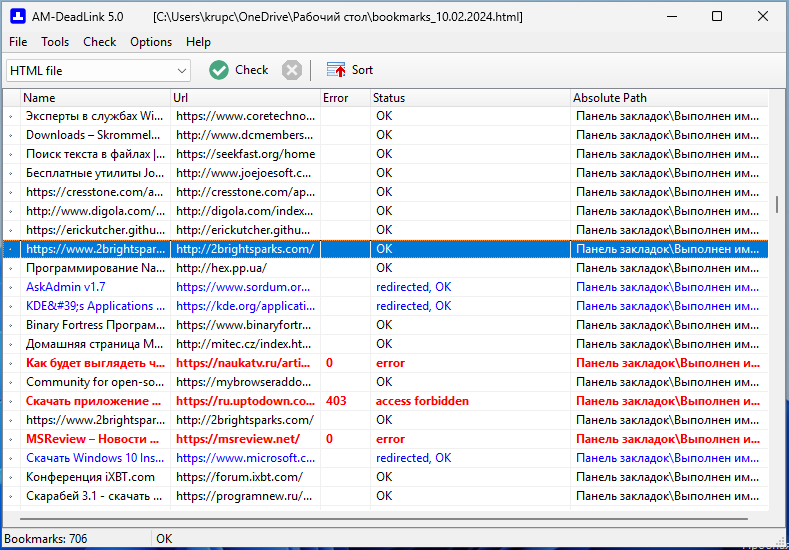Open the File menu
This screenshot has width=789, height=550.
[x=18, y=42]
